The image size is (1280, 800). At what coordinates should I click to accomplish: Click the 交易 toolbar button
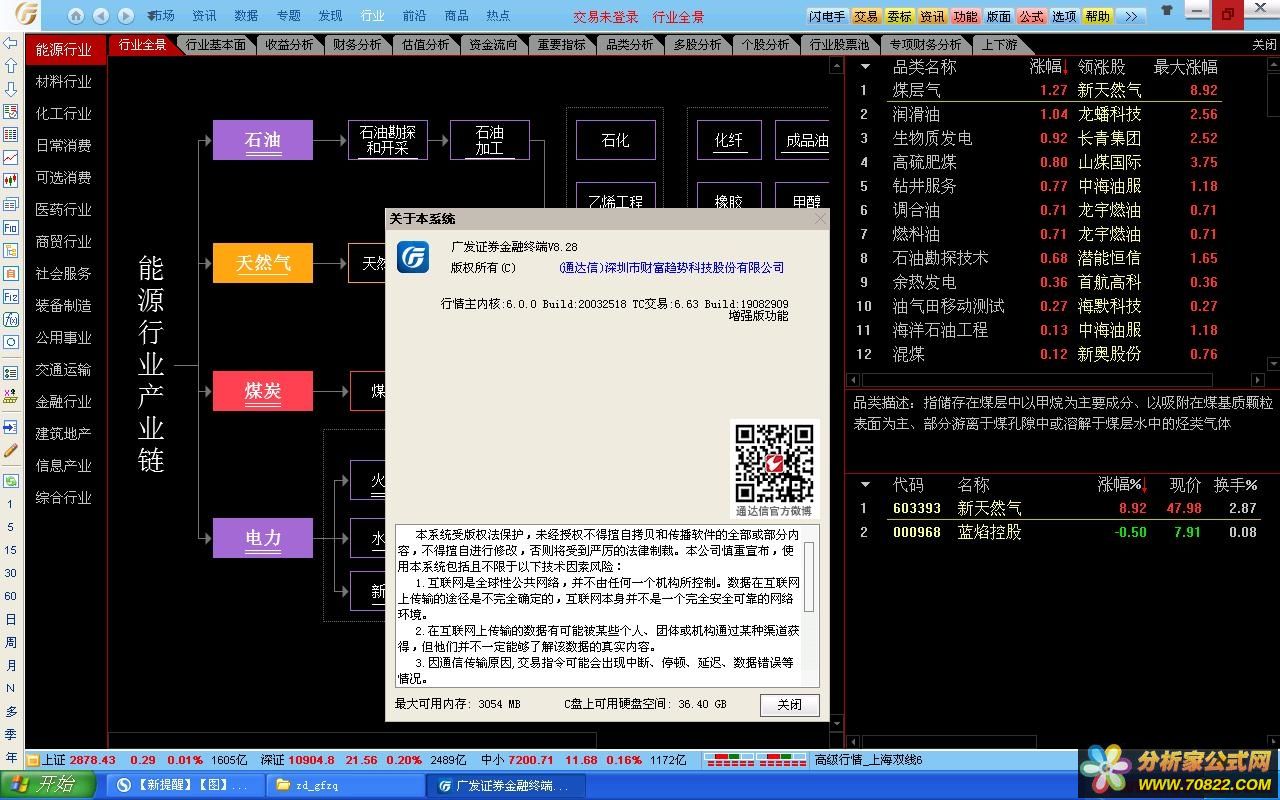[x=866, y=16]
